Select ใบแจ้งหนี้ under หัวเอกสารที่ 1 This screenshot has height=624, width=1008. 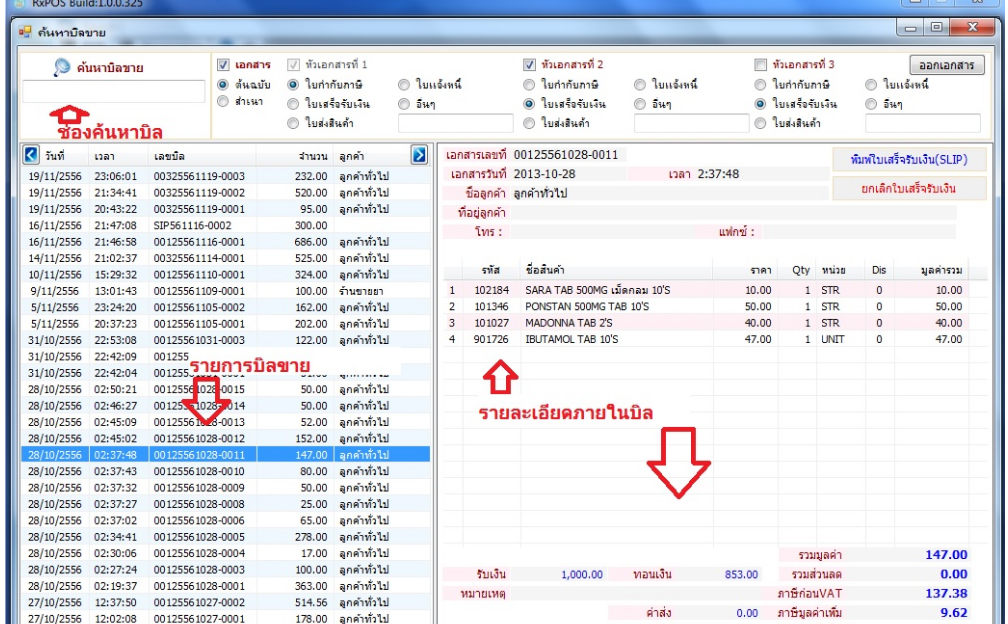(404, 84)
